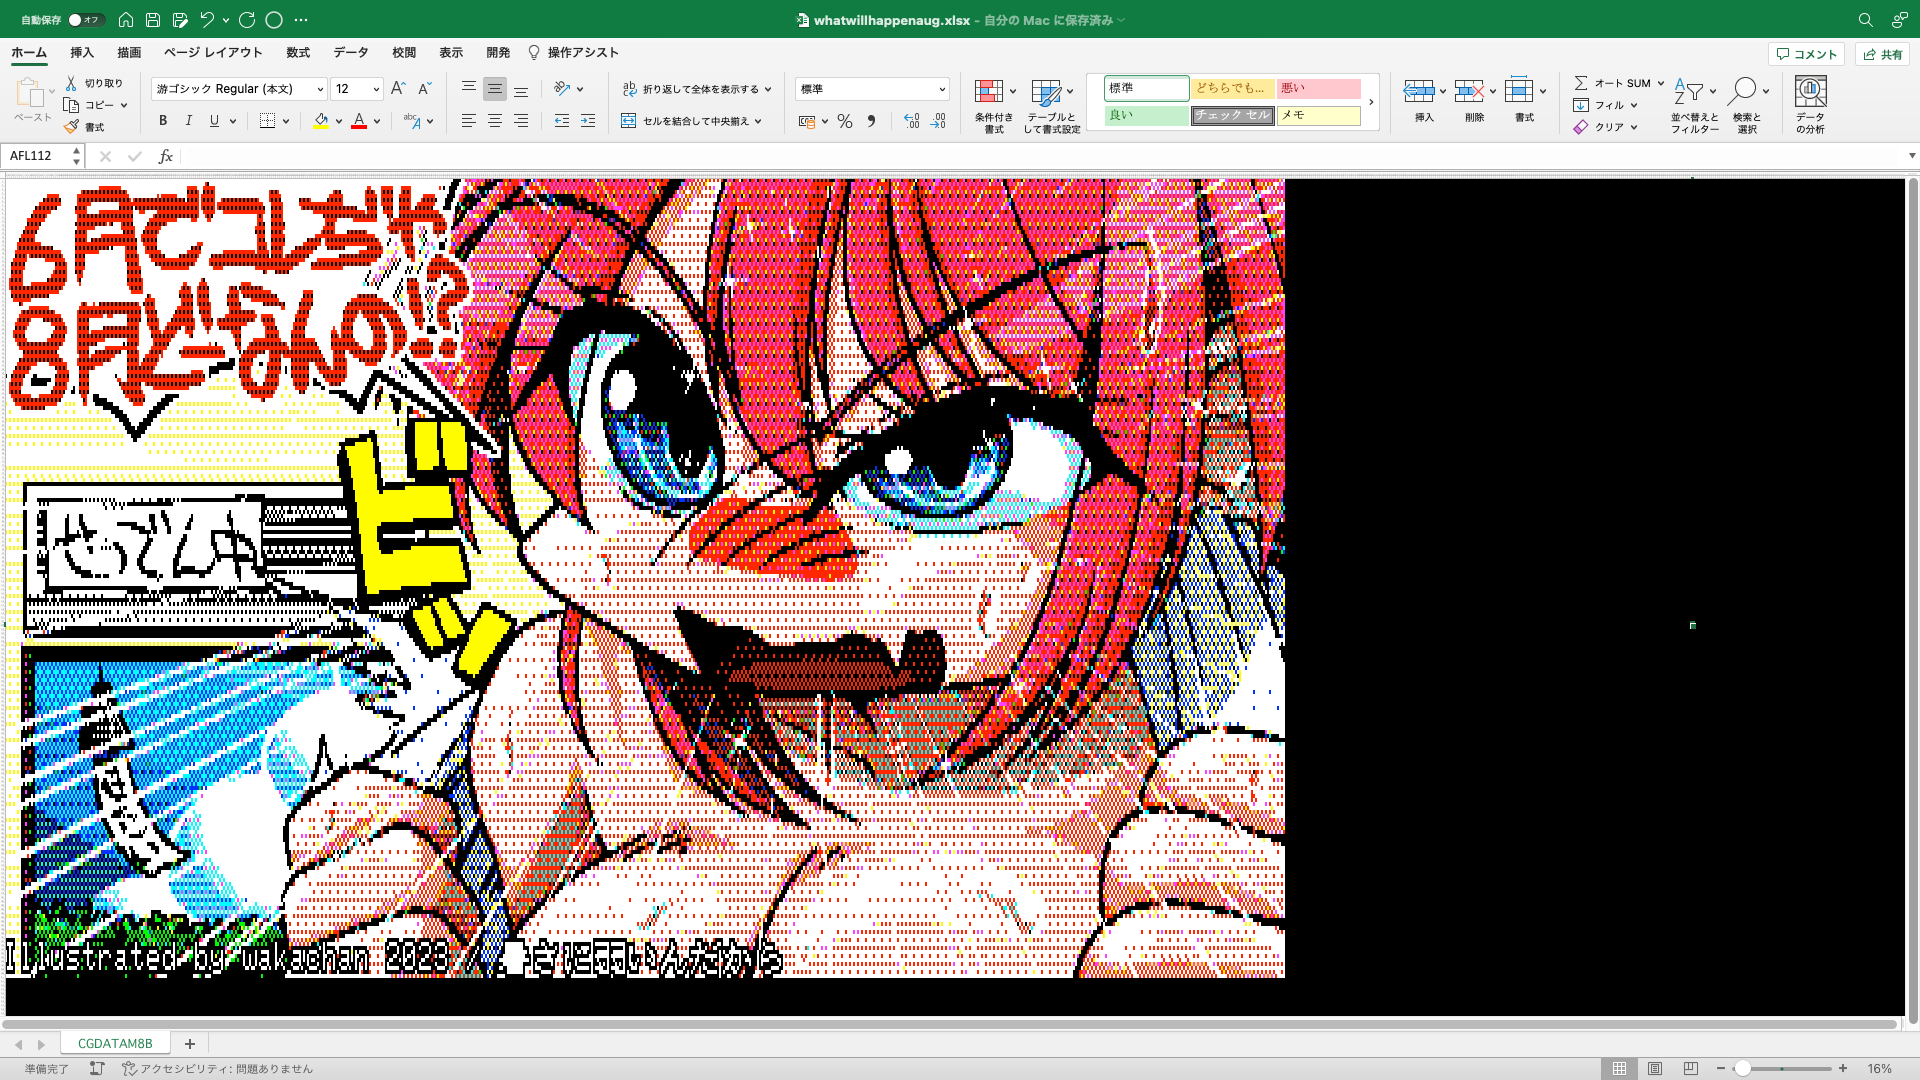
Task: Click the Paste clipboard icon
Action: (x=29, y=93)
